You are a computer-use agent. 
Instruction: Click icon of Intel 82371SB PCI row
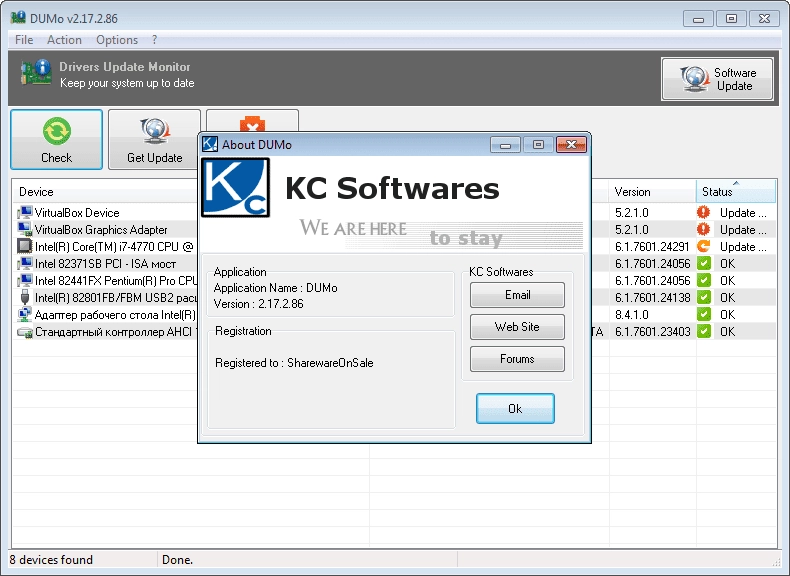24,264
